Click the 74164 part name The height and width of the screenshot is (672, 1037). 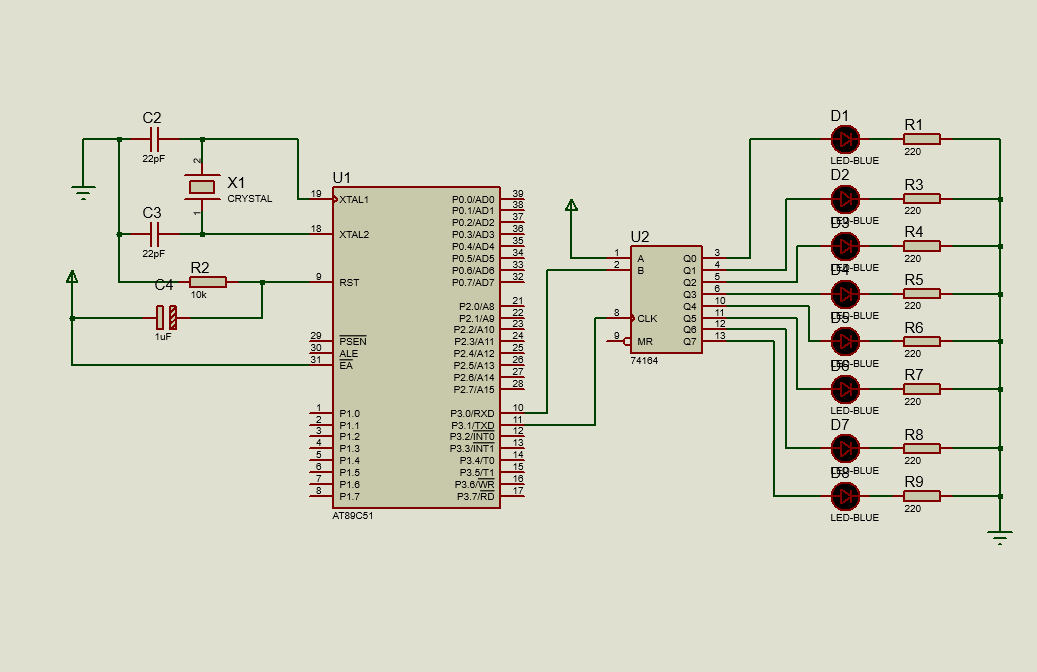click(644, 361)
